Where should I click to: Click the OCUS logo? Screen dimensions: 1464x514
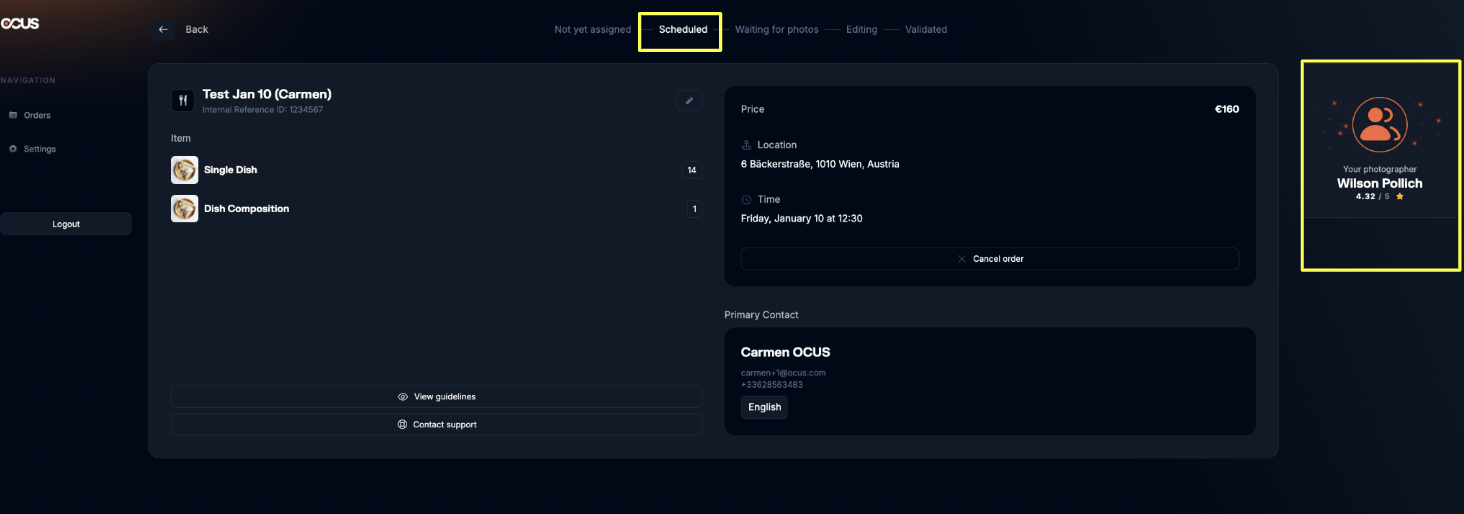(x=20, y=23)
